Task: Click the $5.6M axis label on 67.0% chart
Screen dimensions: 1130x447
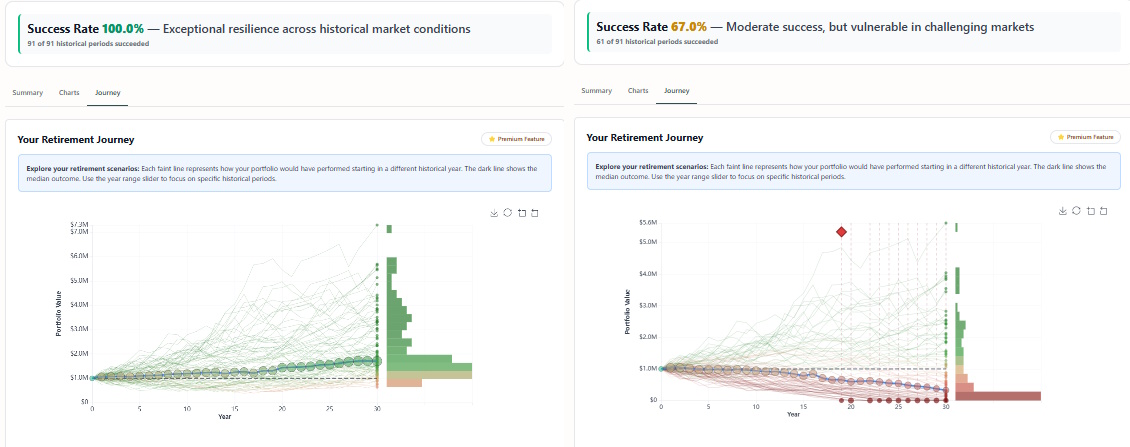Action: (x=650, y=223)
